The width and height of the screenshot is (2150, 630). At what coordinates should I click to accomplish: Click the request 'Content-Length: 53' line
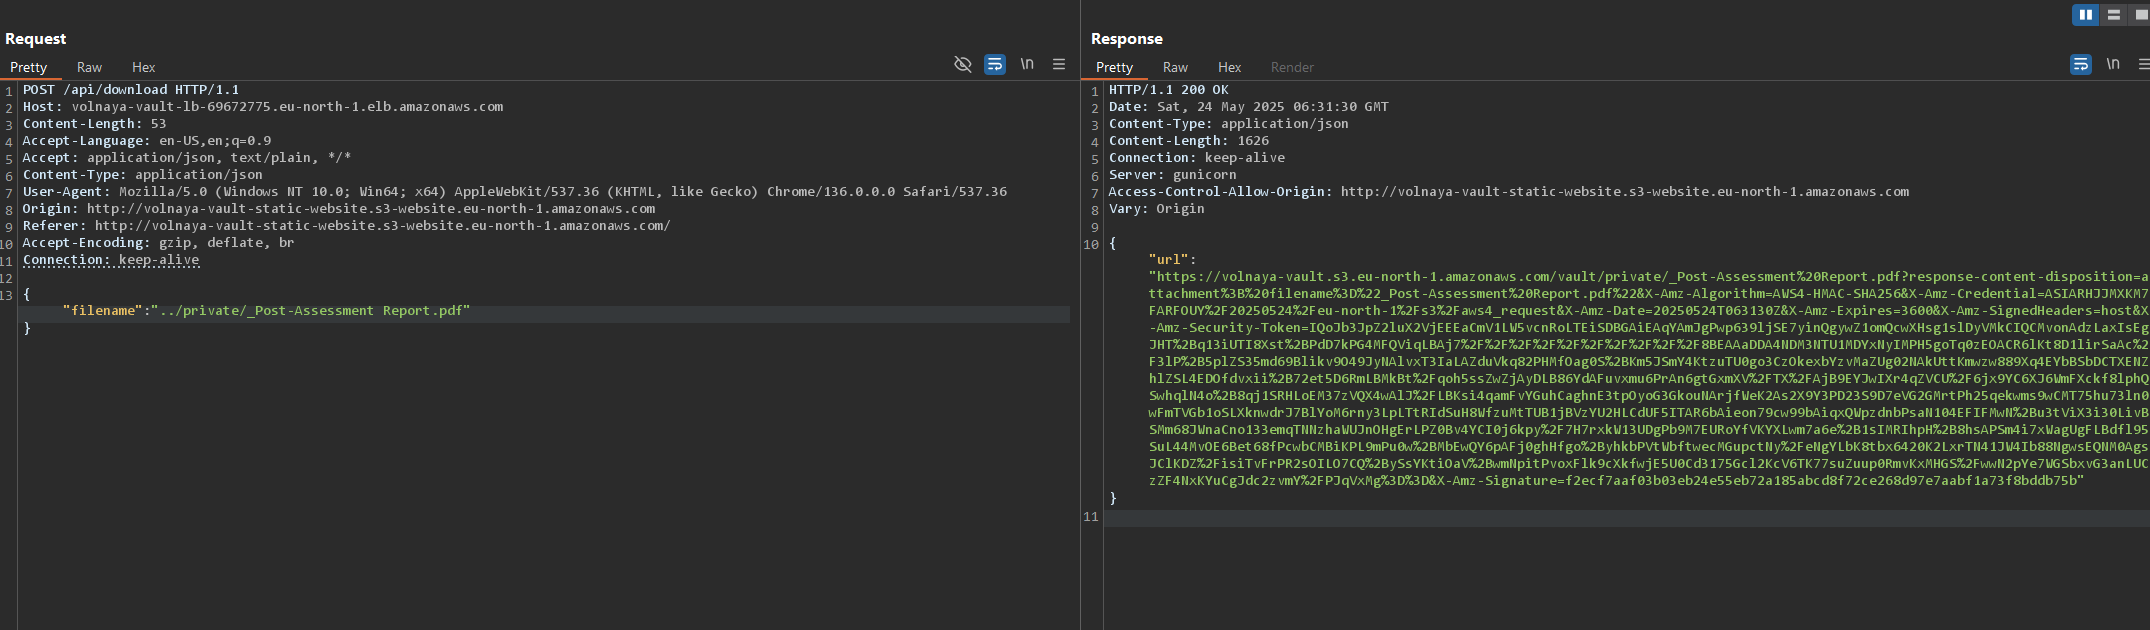click(95, 124)
